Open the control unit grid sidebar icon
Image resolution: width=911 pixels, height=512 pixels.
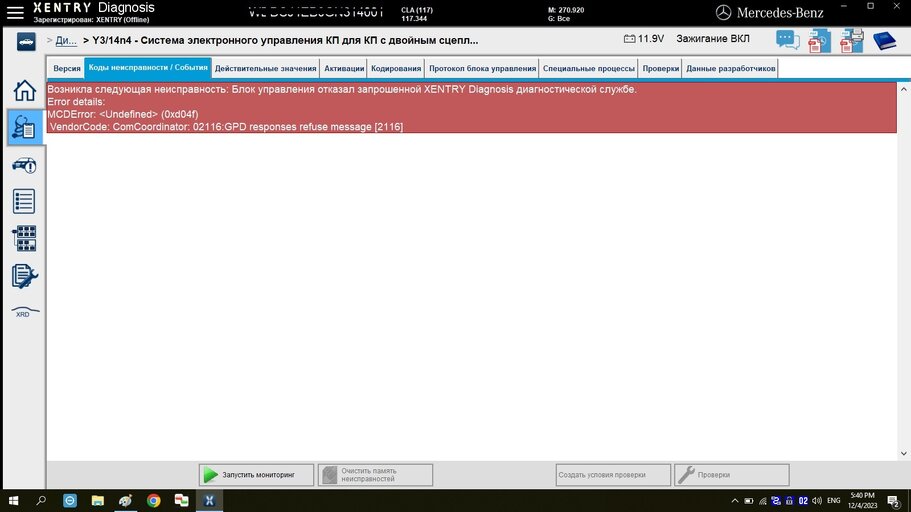pos(24,238)
